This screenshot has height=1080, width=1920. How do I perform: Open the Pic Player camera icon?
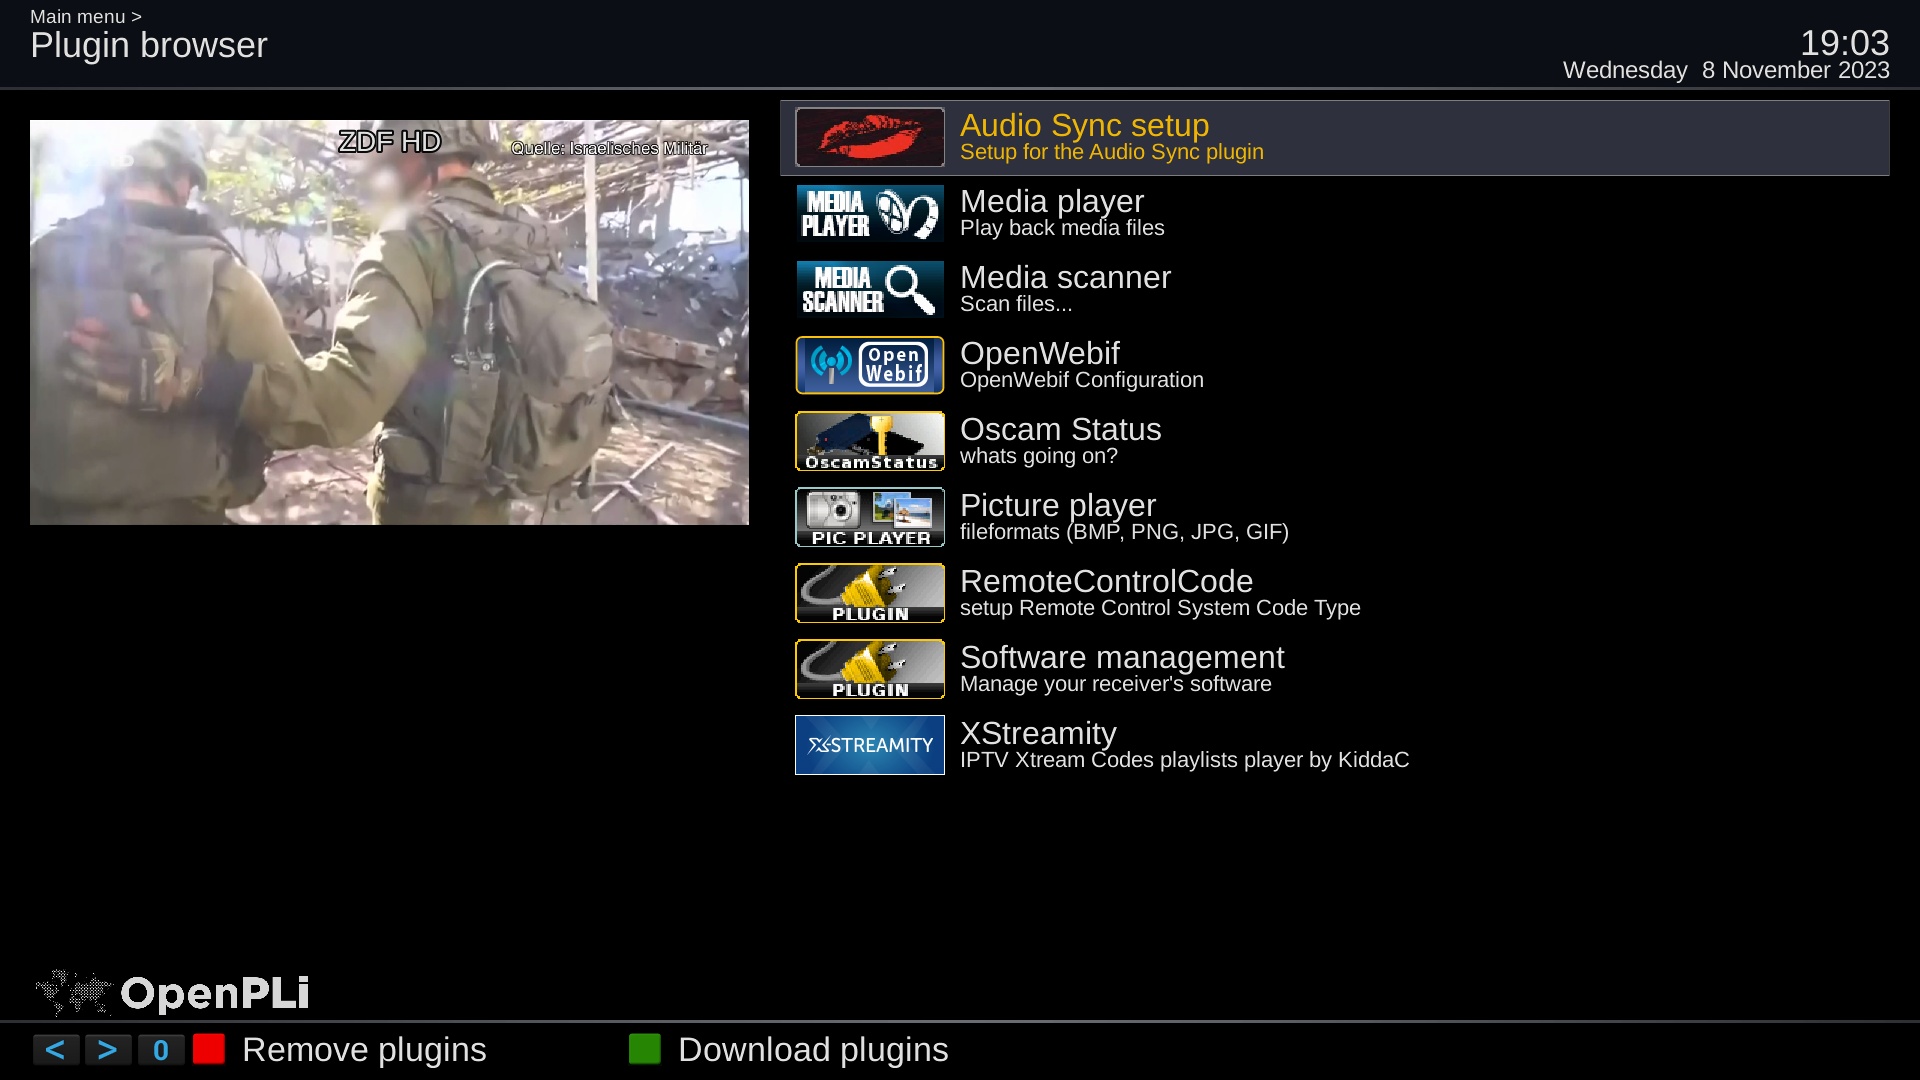point(869,517)
